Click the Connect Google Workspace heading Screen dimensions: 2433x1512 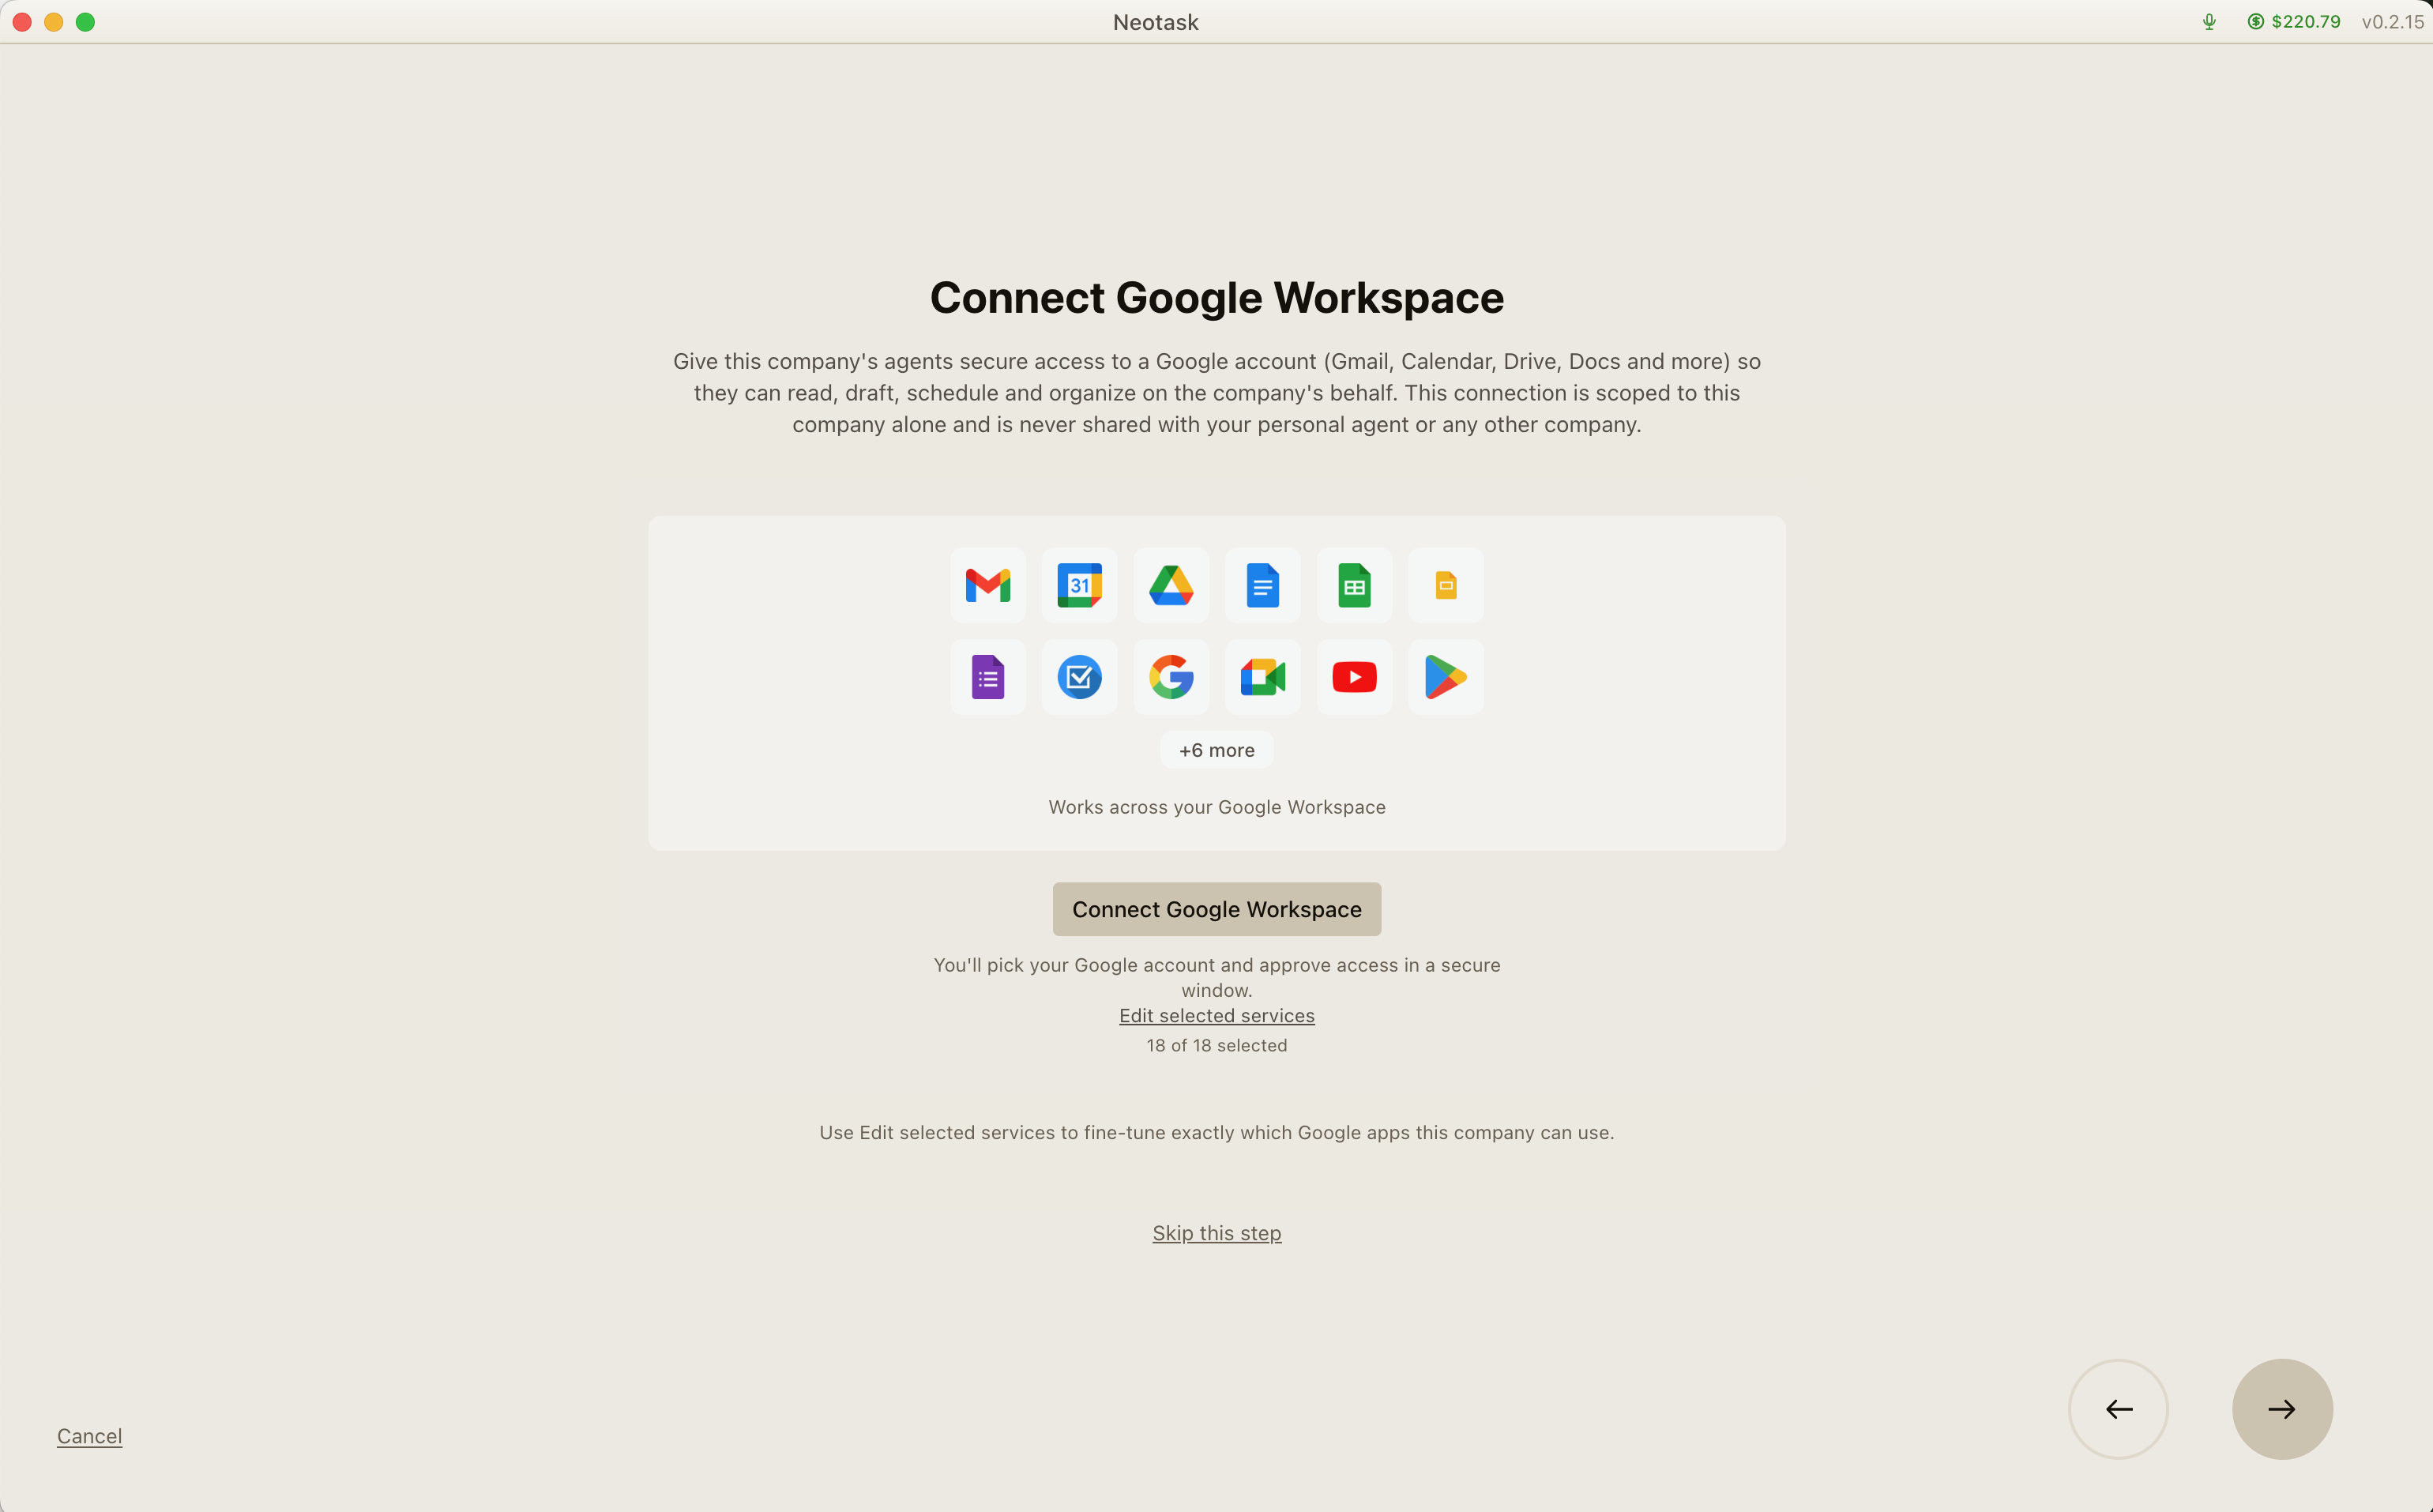pos(1216,298)
